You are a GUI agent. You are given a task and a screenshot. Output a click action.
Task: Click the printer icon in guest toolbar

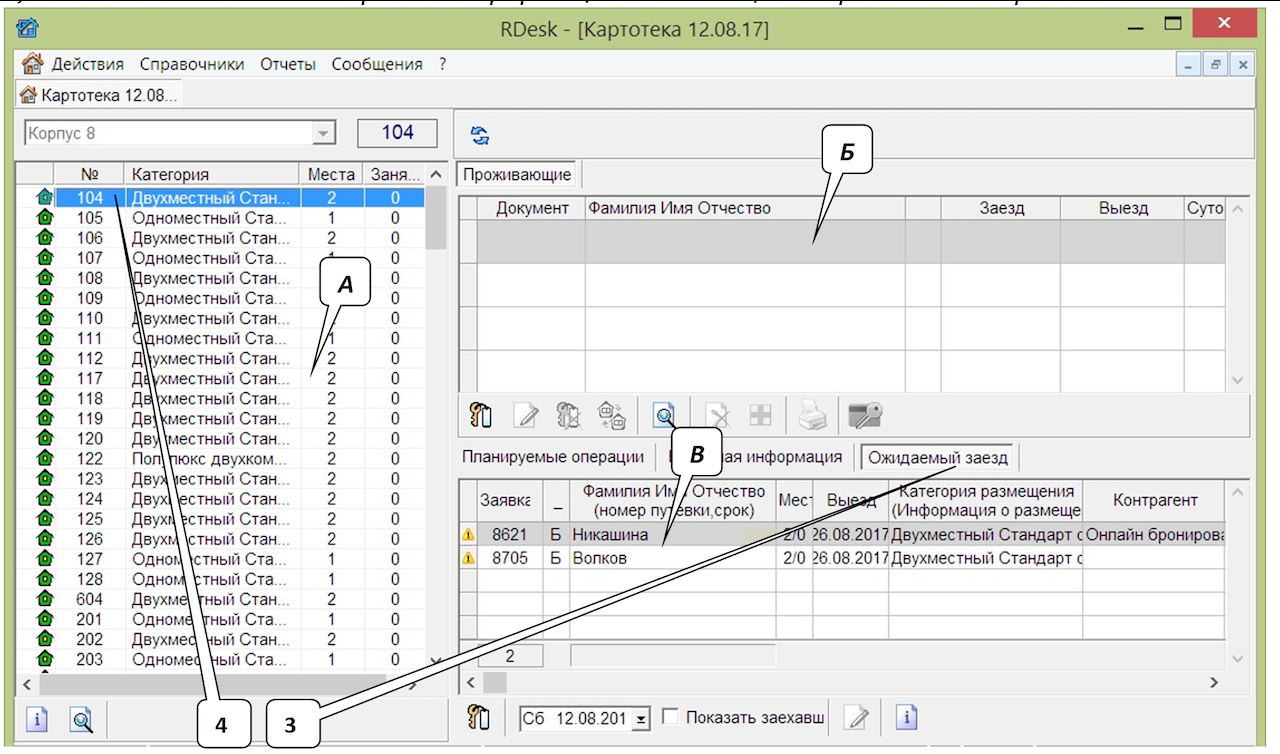812,415
